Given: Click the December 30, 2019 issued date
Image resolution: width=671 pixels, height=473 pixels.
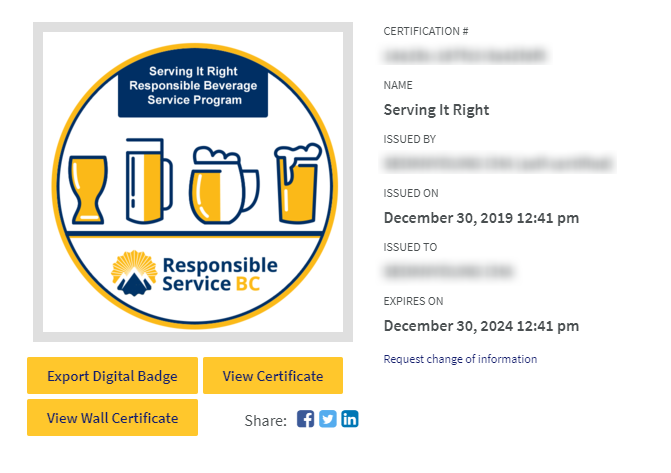Looking at the screenshot, I should coord(481,218).
